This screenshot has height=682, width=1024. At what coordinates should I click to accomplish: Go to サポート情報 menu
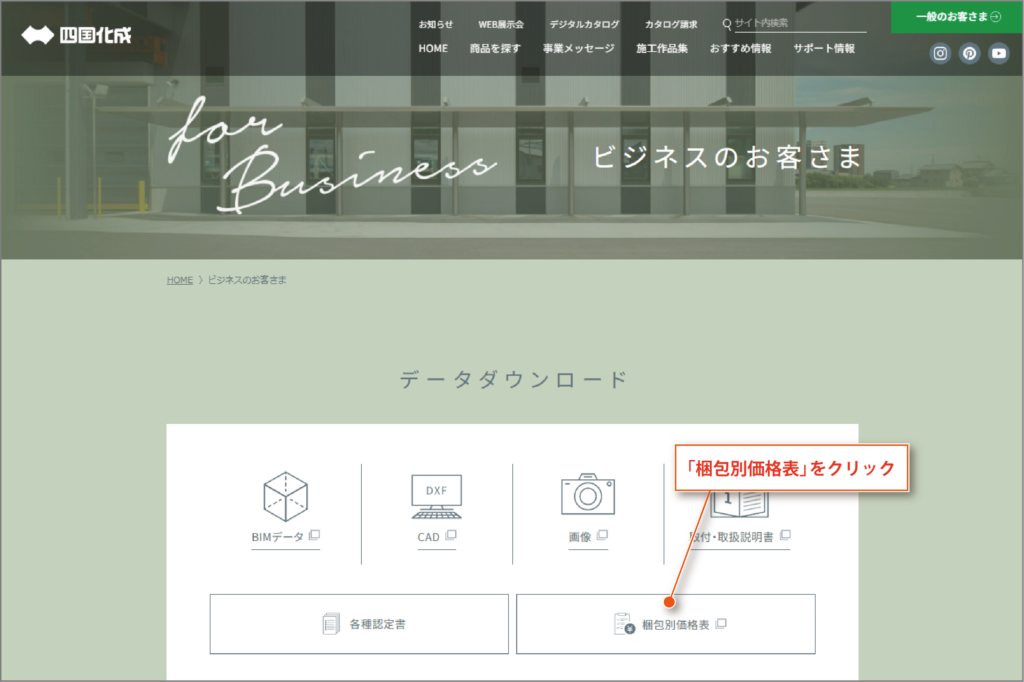[x=824, y=48]
